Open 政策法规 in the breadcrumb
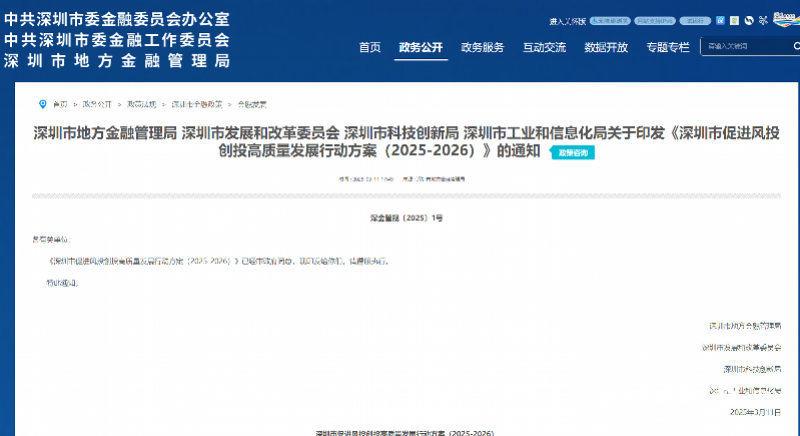Screen dimensions: 800x436 141,104
